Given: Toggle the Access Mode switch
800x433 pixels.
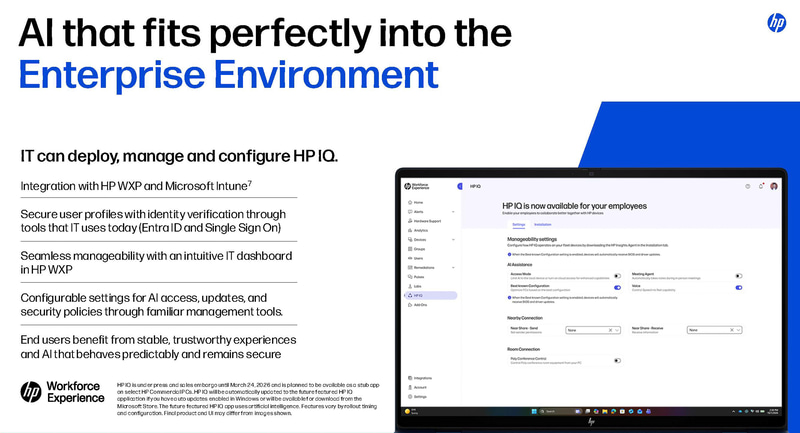Looking at the screenshot, I should (617, 276).
